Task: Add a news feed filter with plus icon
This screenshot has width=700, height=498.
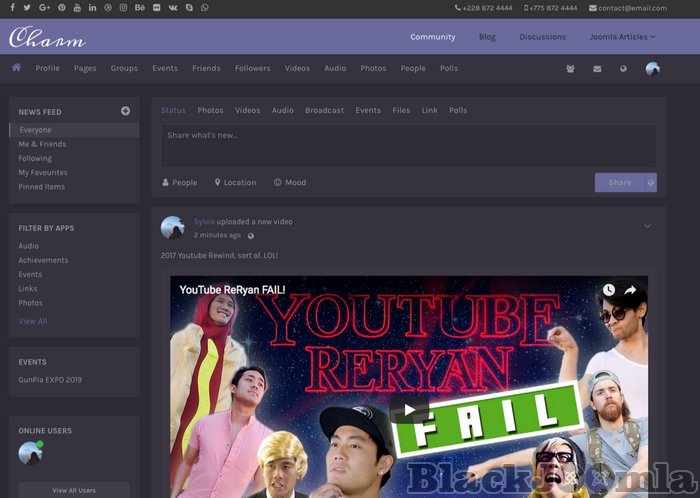Action: pos(125,111)
